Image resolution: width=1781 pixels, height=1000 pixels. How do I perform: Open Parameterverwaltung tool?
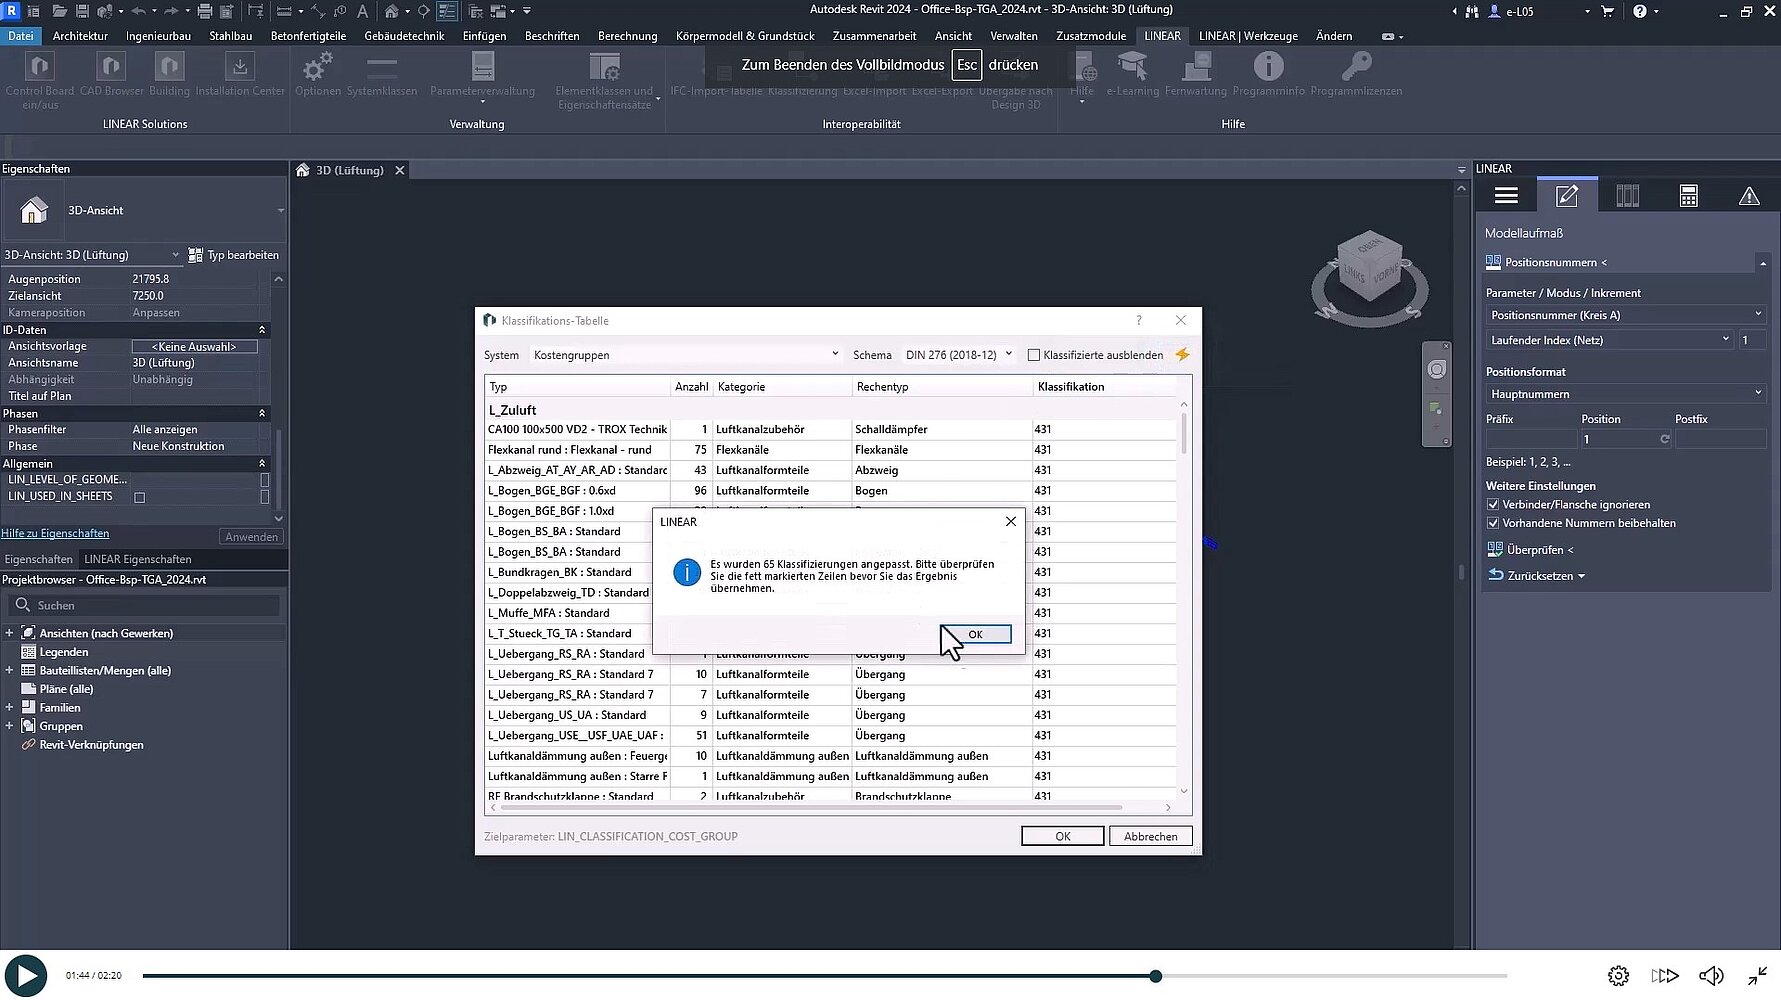(x=483, y=68)
